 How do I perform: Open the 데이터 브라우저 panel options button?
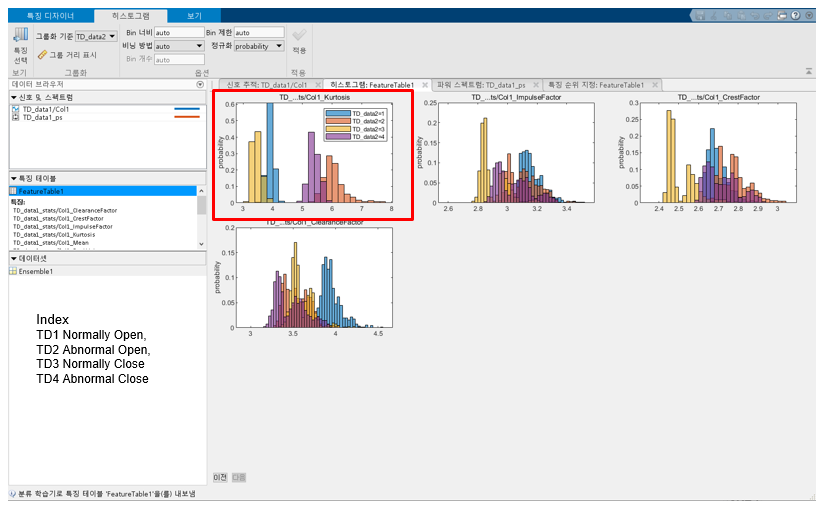pos(200,84)
